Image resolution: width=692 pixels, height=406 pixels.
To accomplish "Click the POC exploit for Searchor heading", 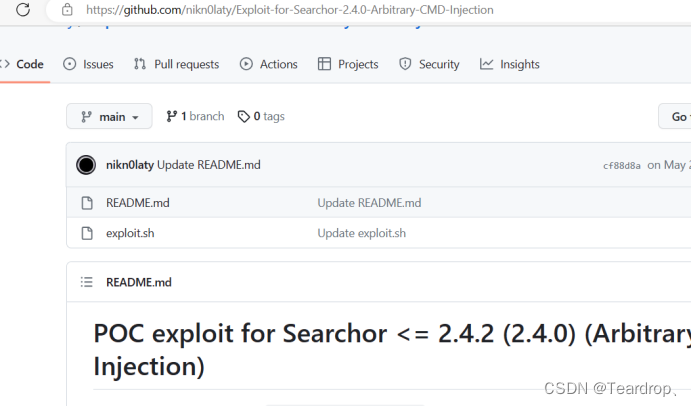I will point(392,350).
